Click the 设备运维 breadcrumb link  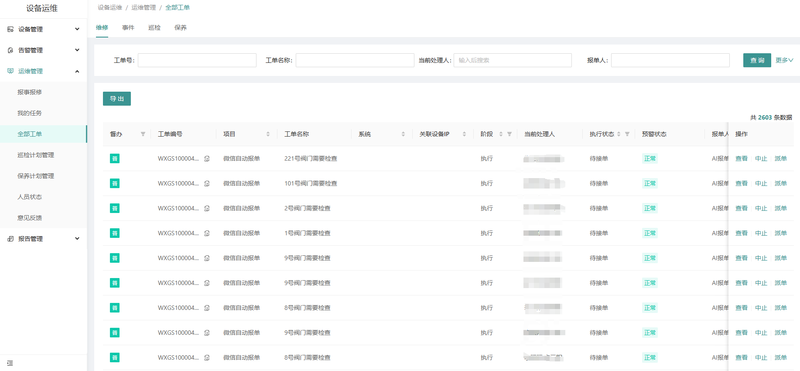pos(110,8)
